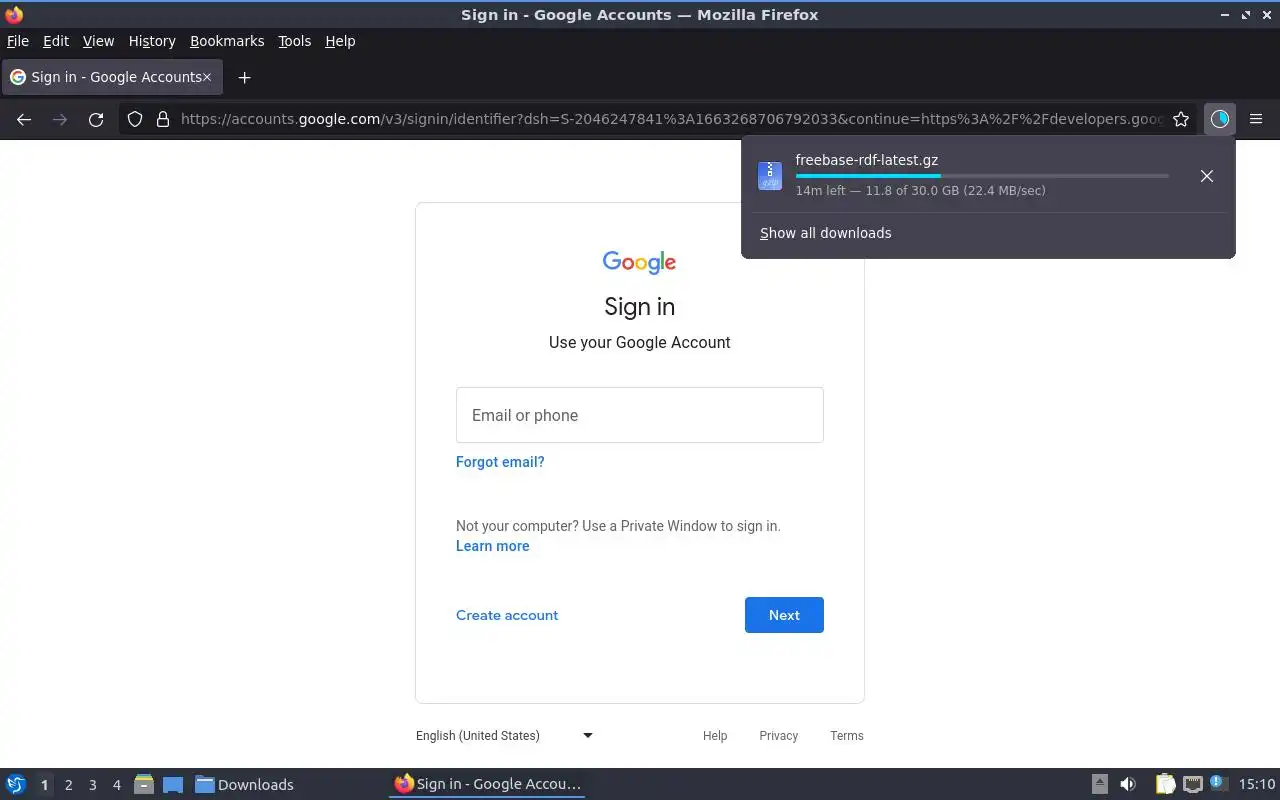Open the tracking protection shield icon
Screen dimensions: 1280x800
pos(135,119)
